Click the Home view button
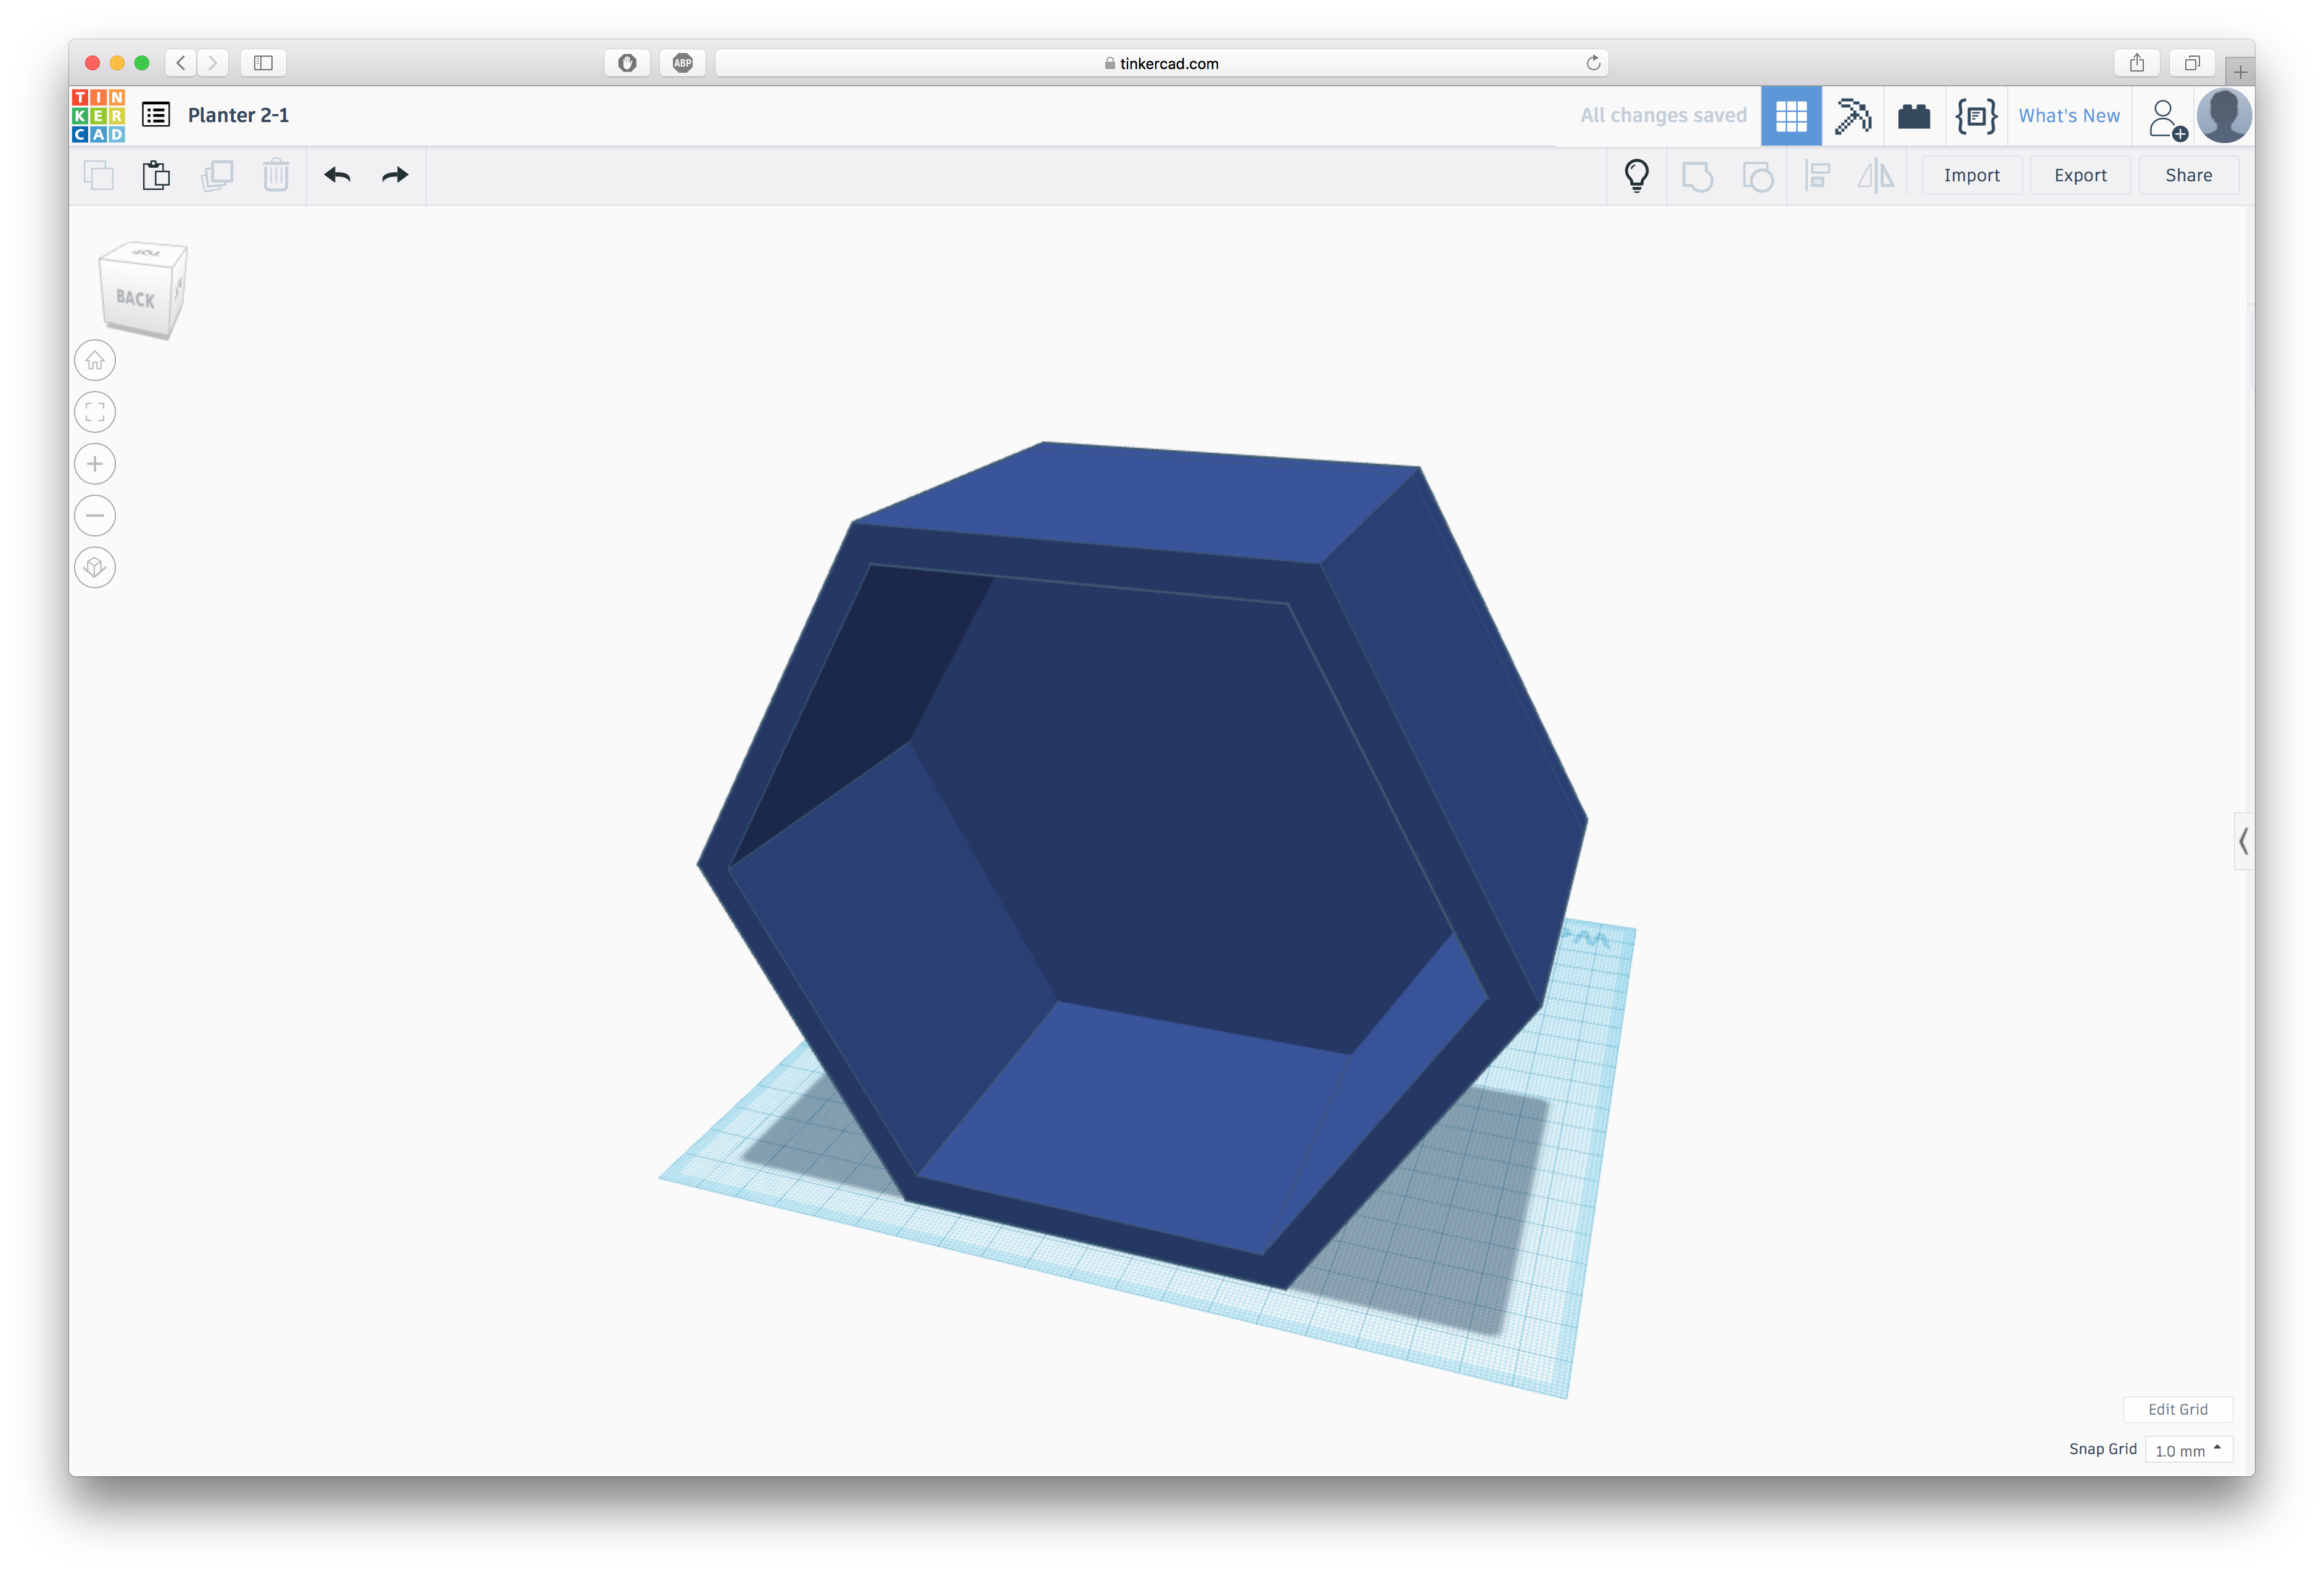This screenshot has width=2324, height=1575. pyautogui.click(x=95, y=360)
